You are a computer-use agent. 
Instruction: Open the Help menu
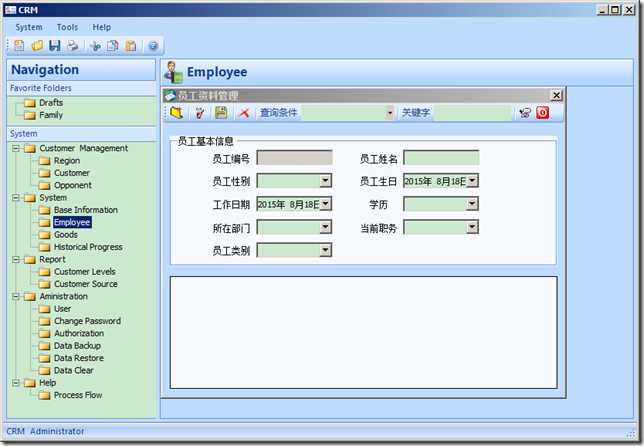point(101,27)
